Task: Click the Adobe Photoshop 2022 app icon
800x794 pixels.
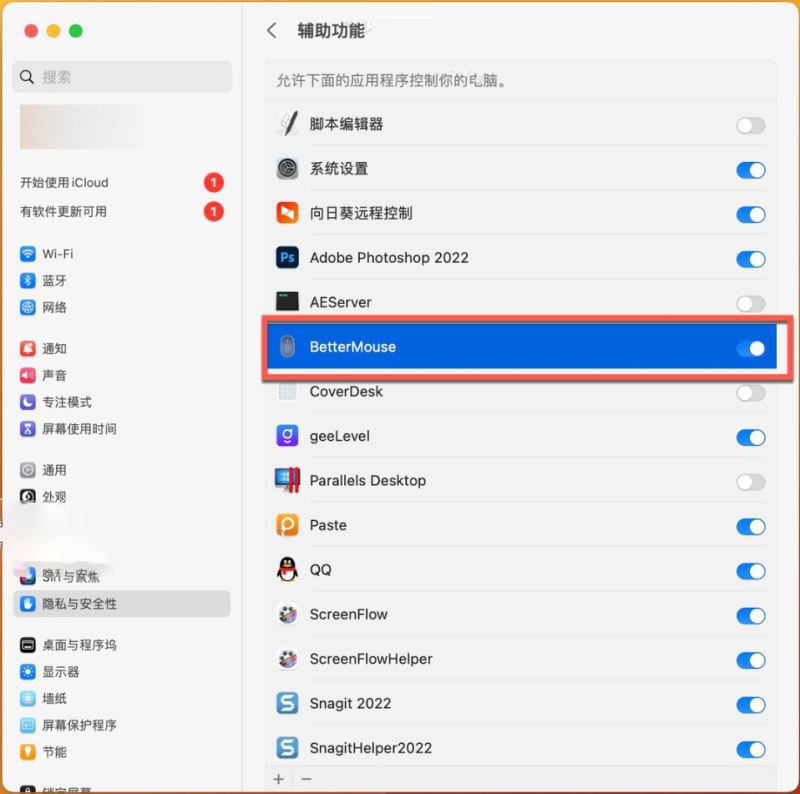Action: [287, 257]
